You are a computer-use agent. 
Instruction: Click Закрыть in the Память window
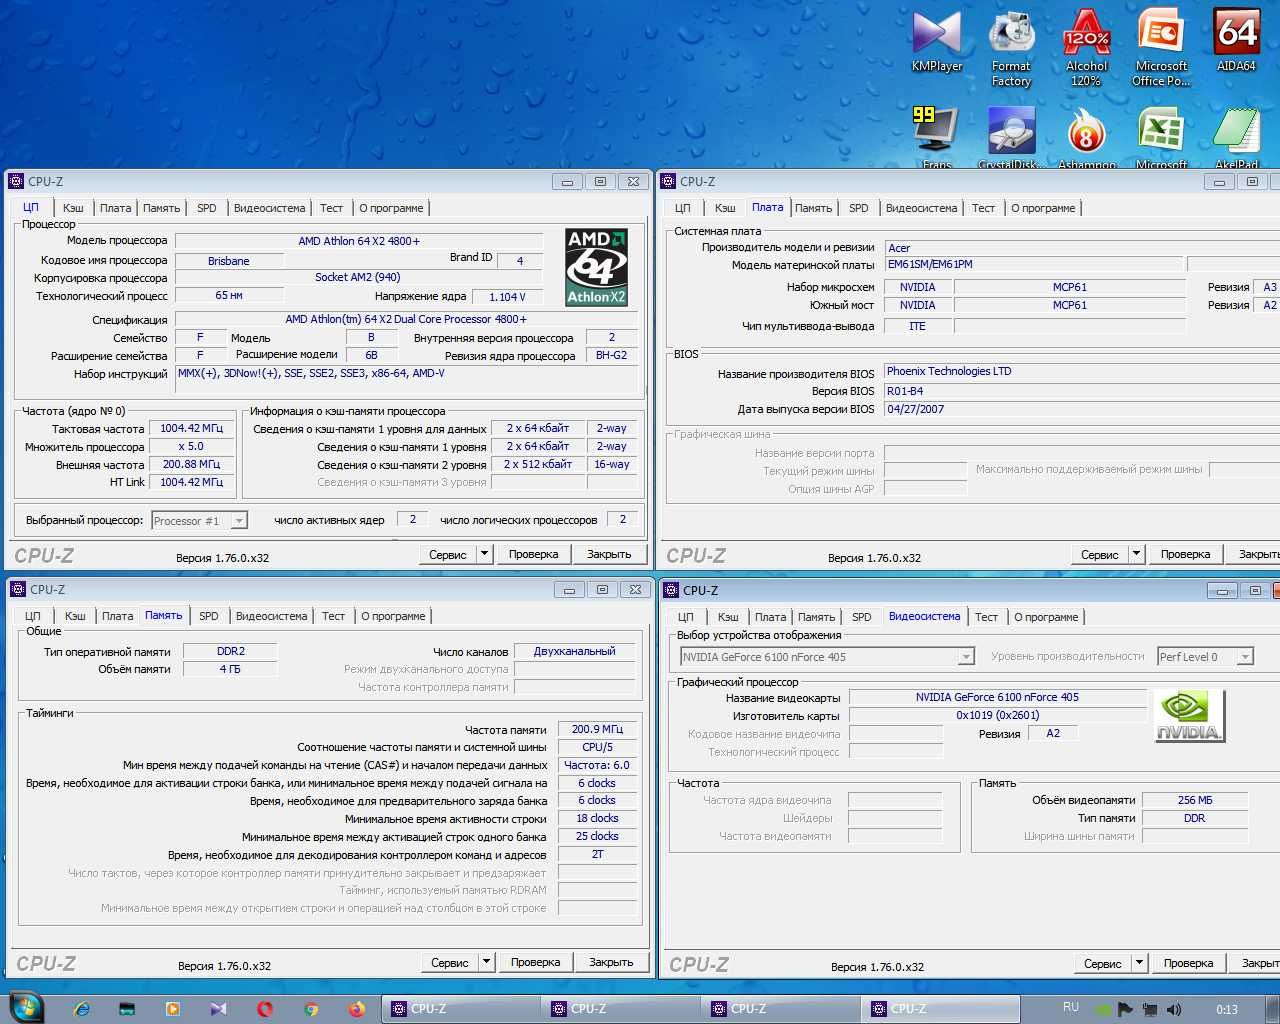[611, 962]
